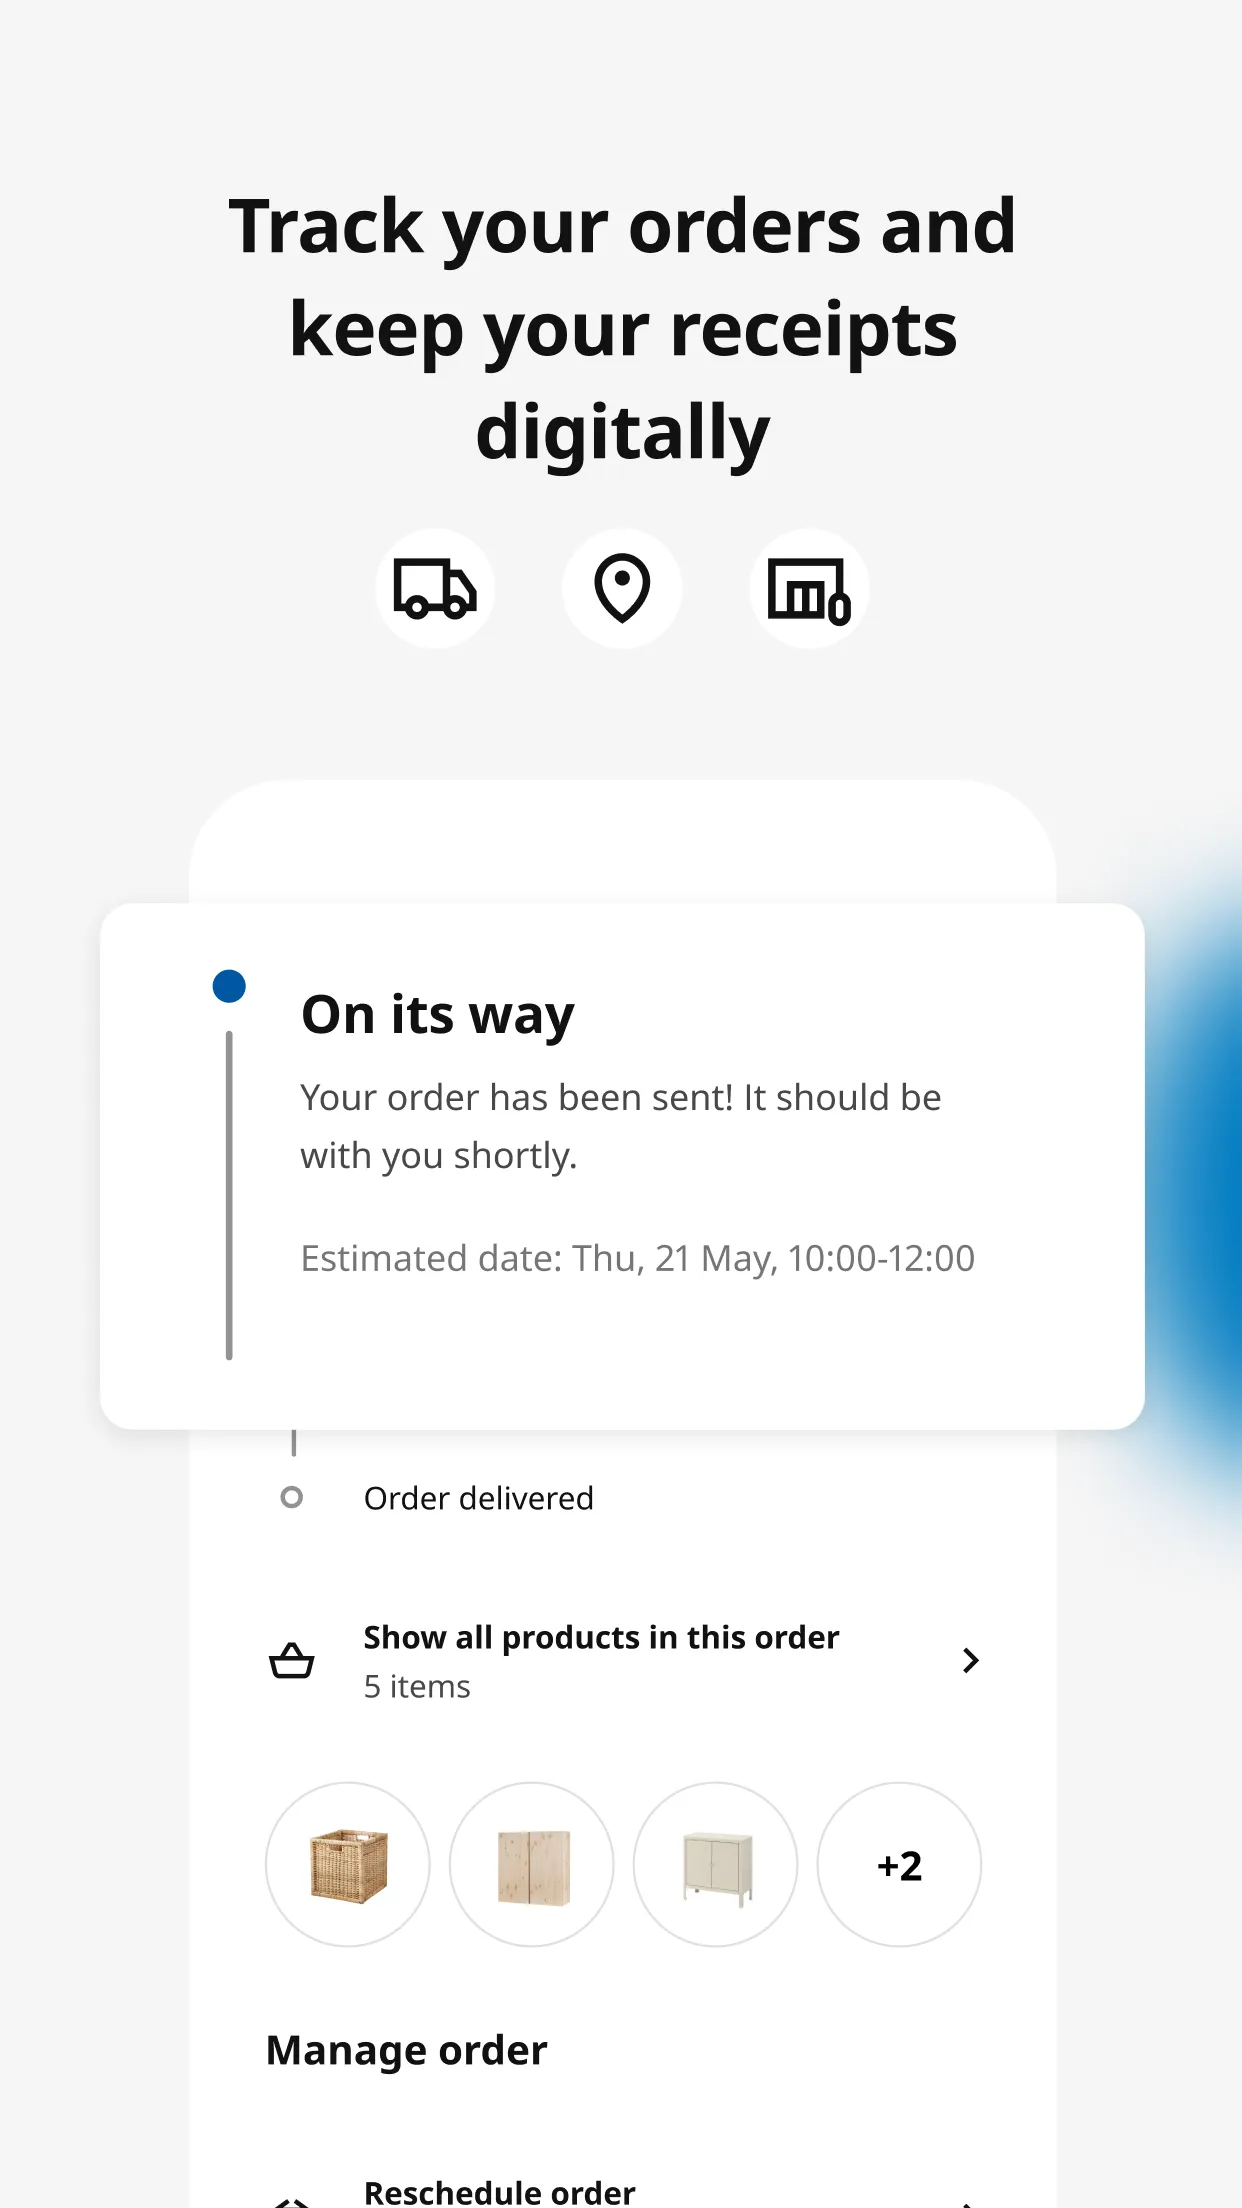This screenshot has height=2208, width=1242.
Task: Expand the On its way status card
Action: coord(620,1170)
